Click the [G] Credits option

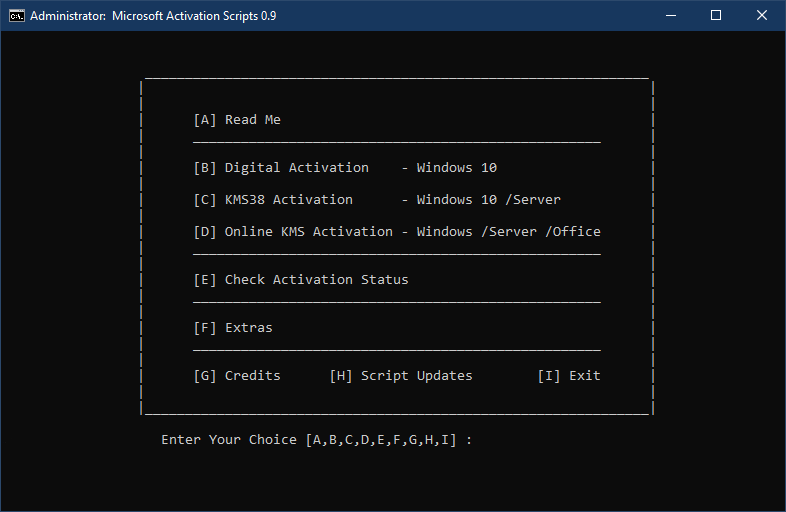click(x=237, y=376)
